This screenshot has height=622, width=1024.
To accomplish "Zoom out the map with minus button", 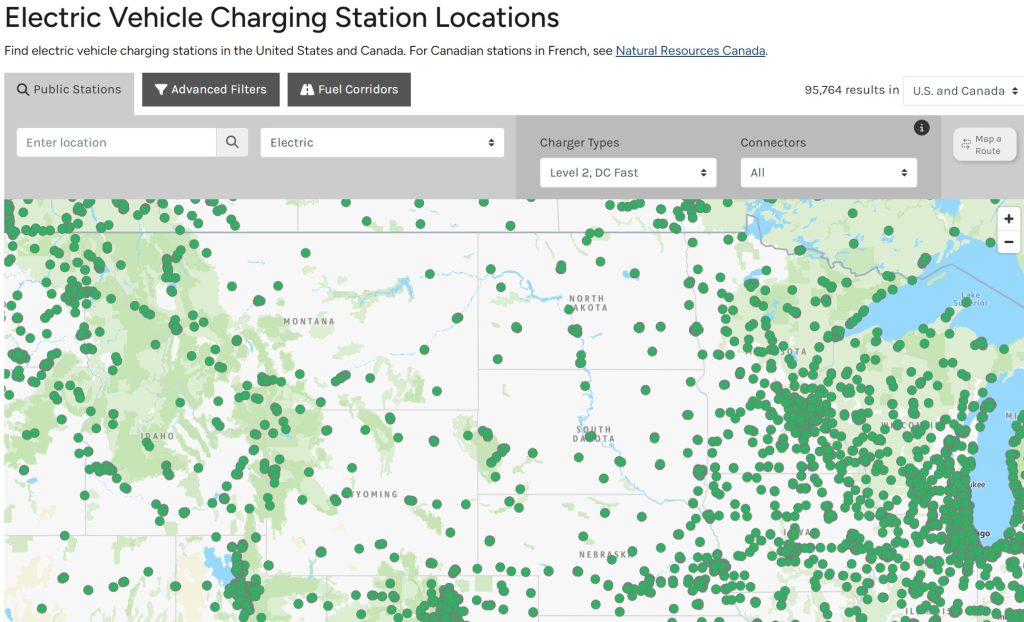I will pyautogui.click(x=1008, y=242).
